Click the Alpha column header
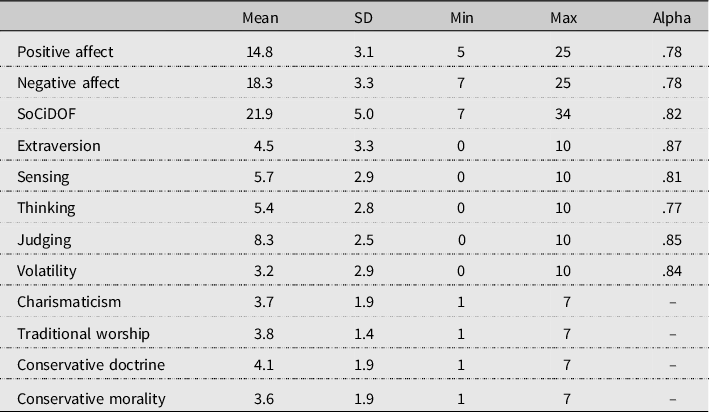The width and height of the screenshot is (709, 412). [x=671, y=18]
